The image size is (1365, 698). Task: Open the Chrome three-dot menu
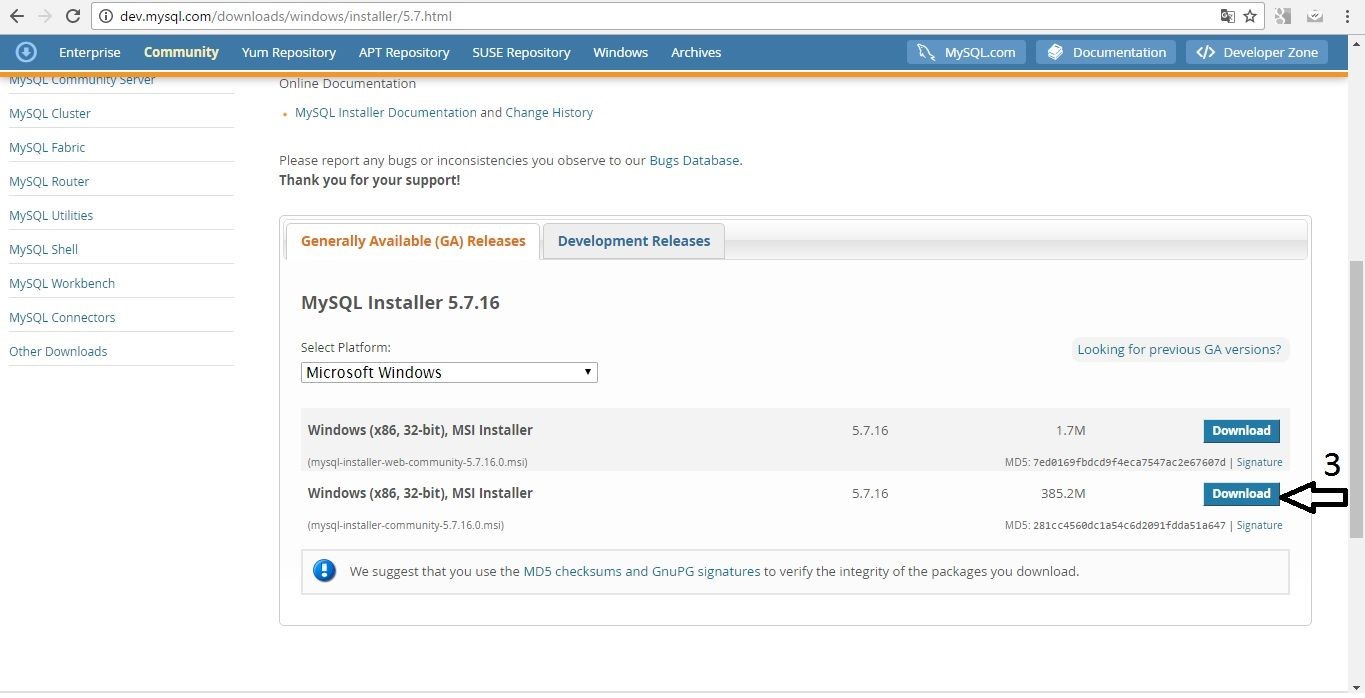coord(1346,16)
